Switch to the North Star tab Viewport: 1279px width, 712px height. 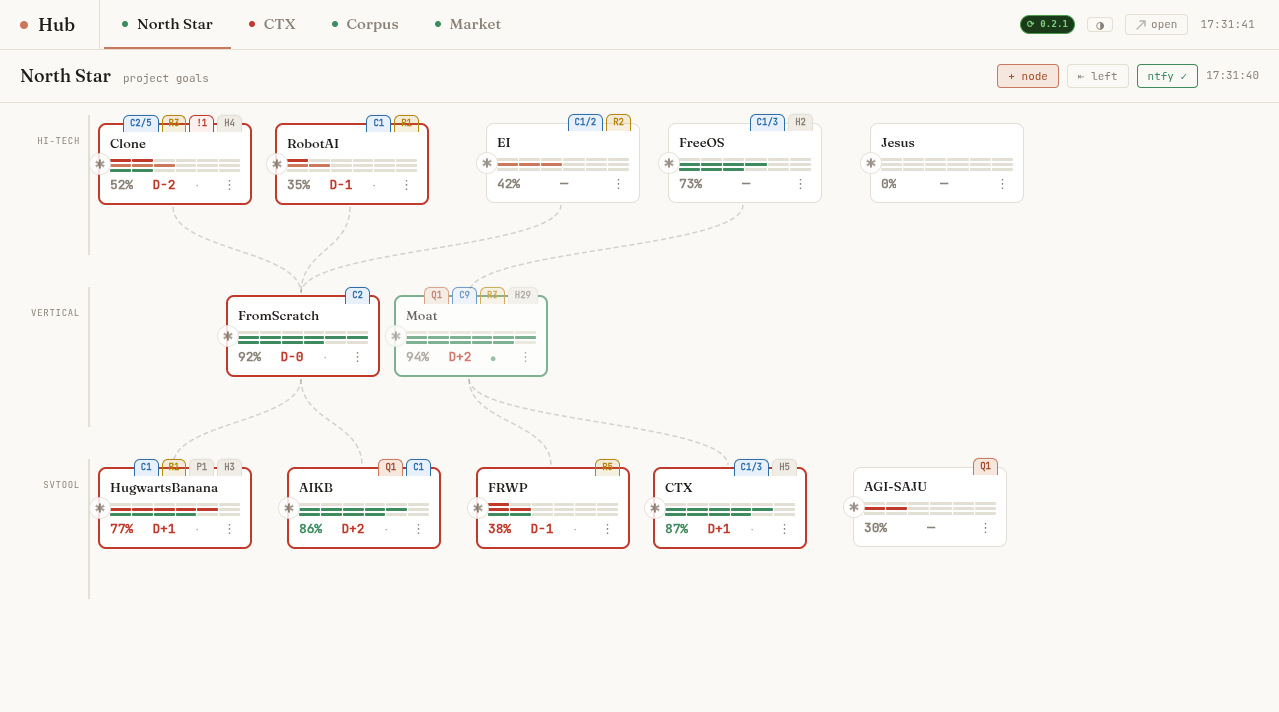click(x=167, y=24)
